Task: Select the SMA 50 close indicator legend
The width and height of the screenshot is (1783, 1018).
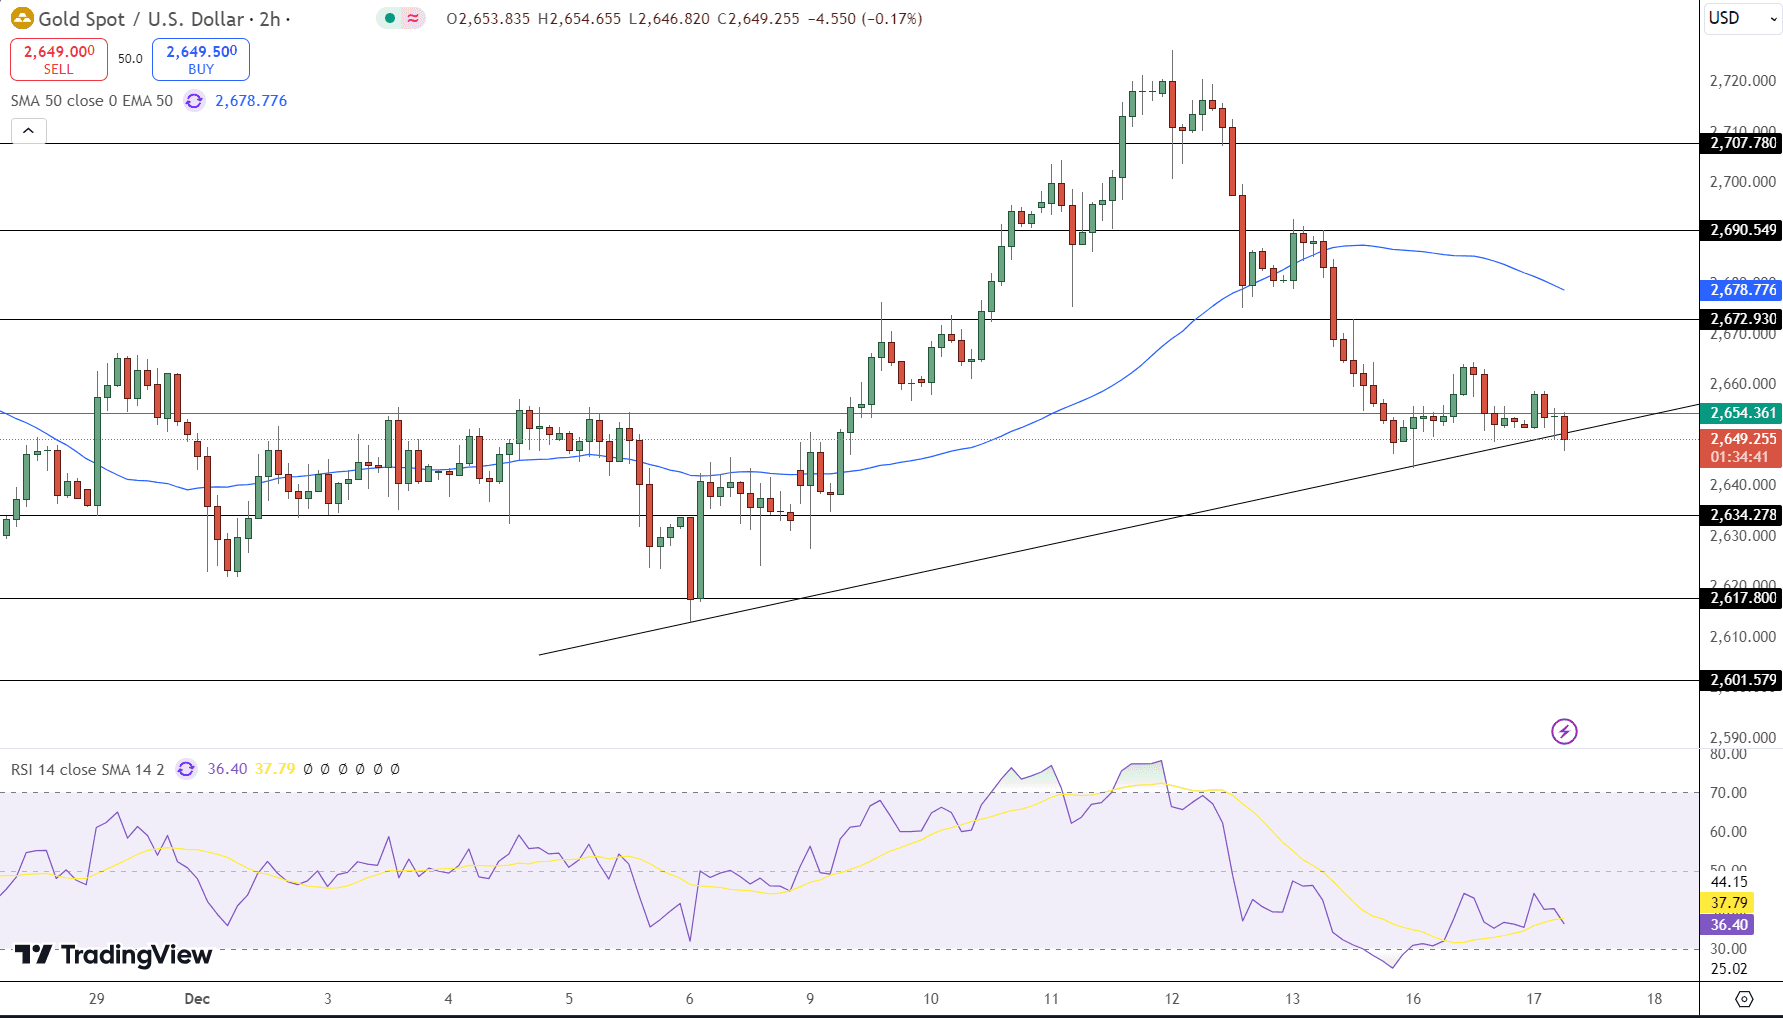Action: click(91, 101)
